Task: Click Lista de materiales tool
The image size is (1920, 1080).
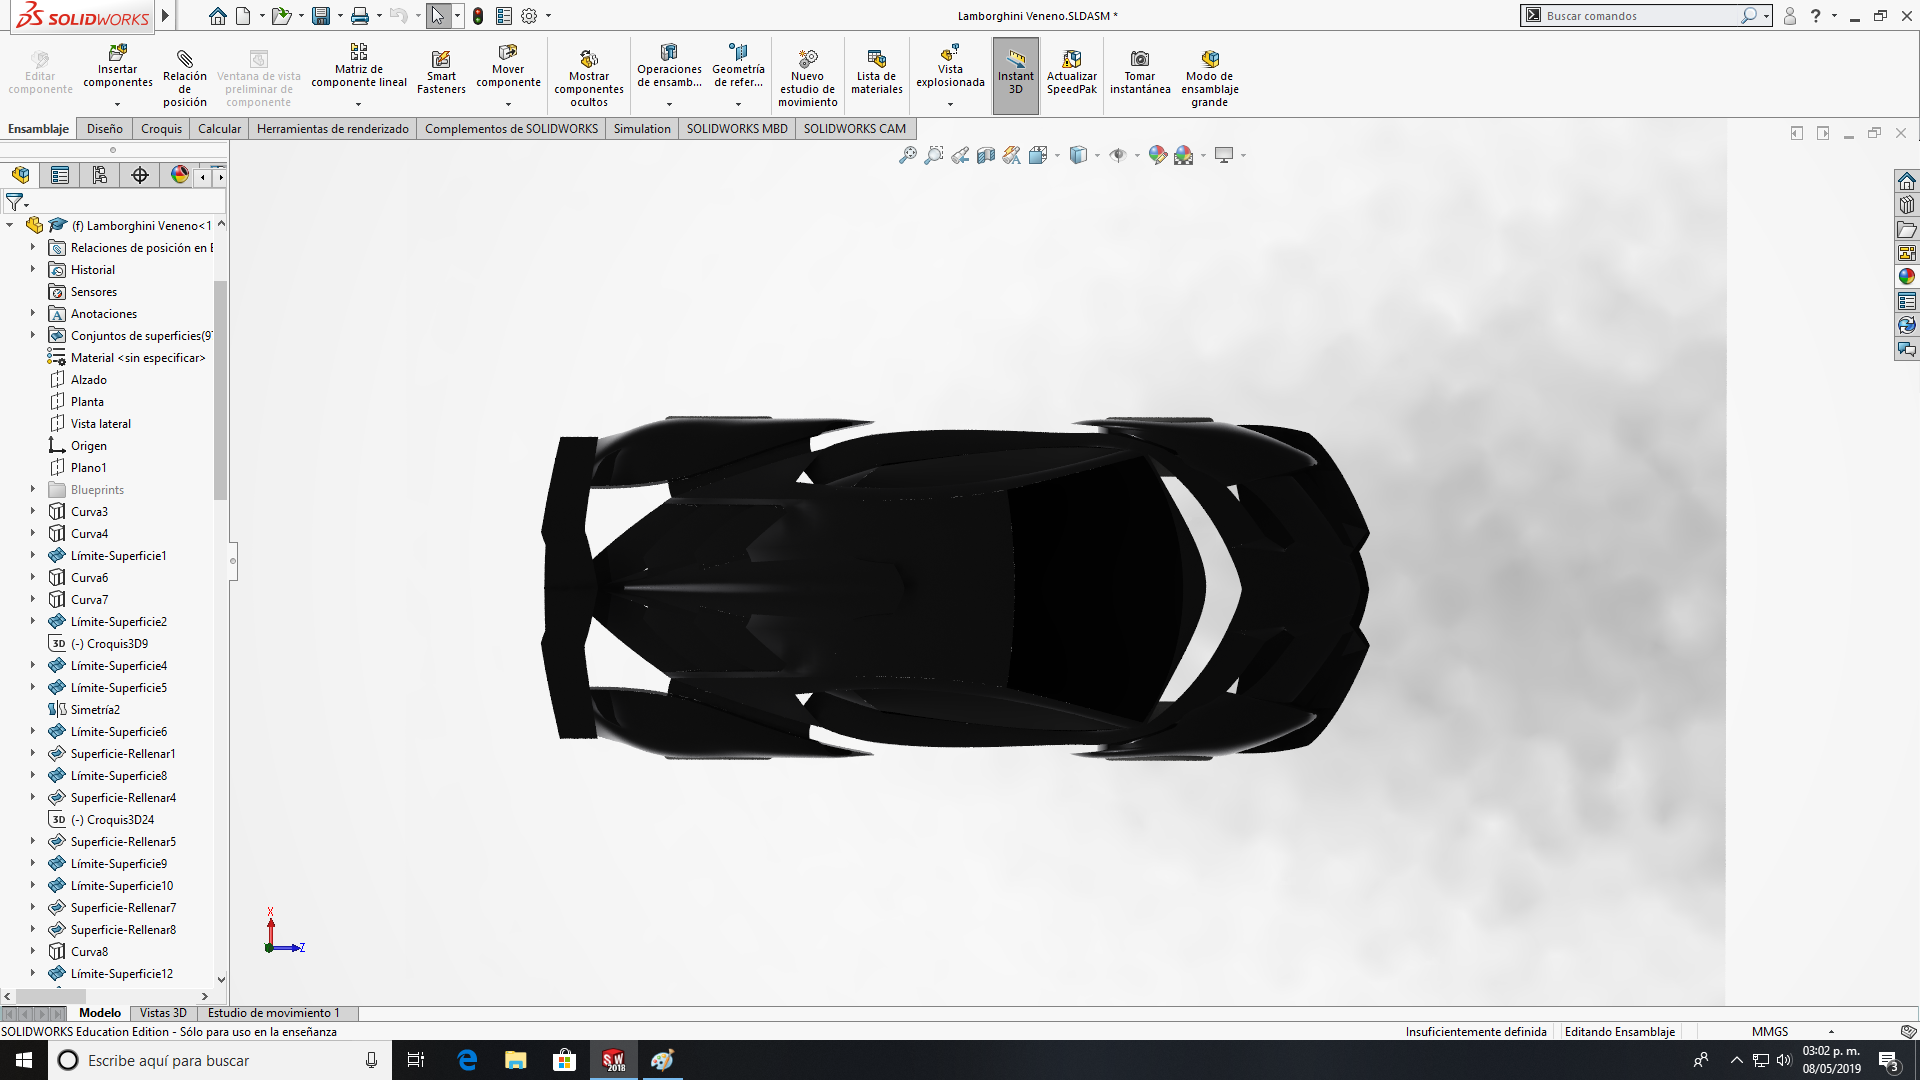Action: tap(877, 72)
